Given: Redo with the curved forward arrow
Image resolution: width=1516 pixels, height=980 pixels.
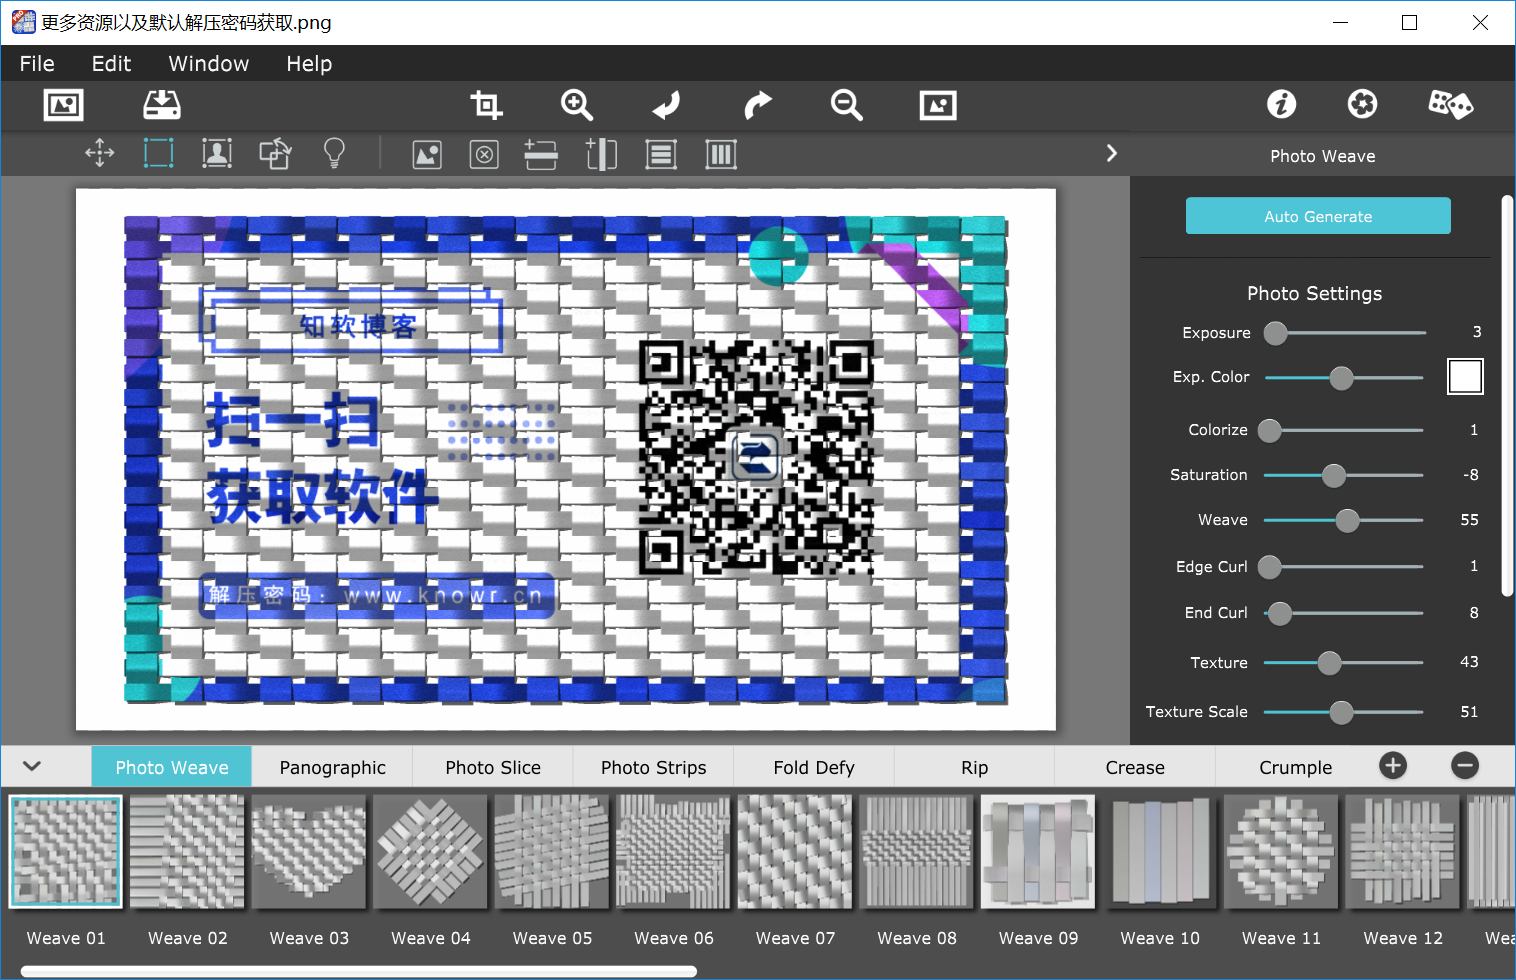Looking at the screenshot, I should click(758, 105).
